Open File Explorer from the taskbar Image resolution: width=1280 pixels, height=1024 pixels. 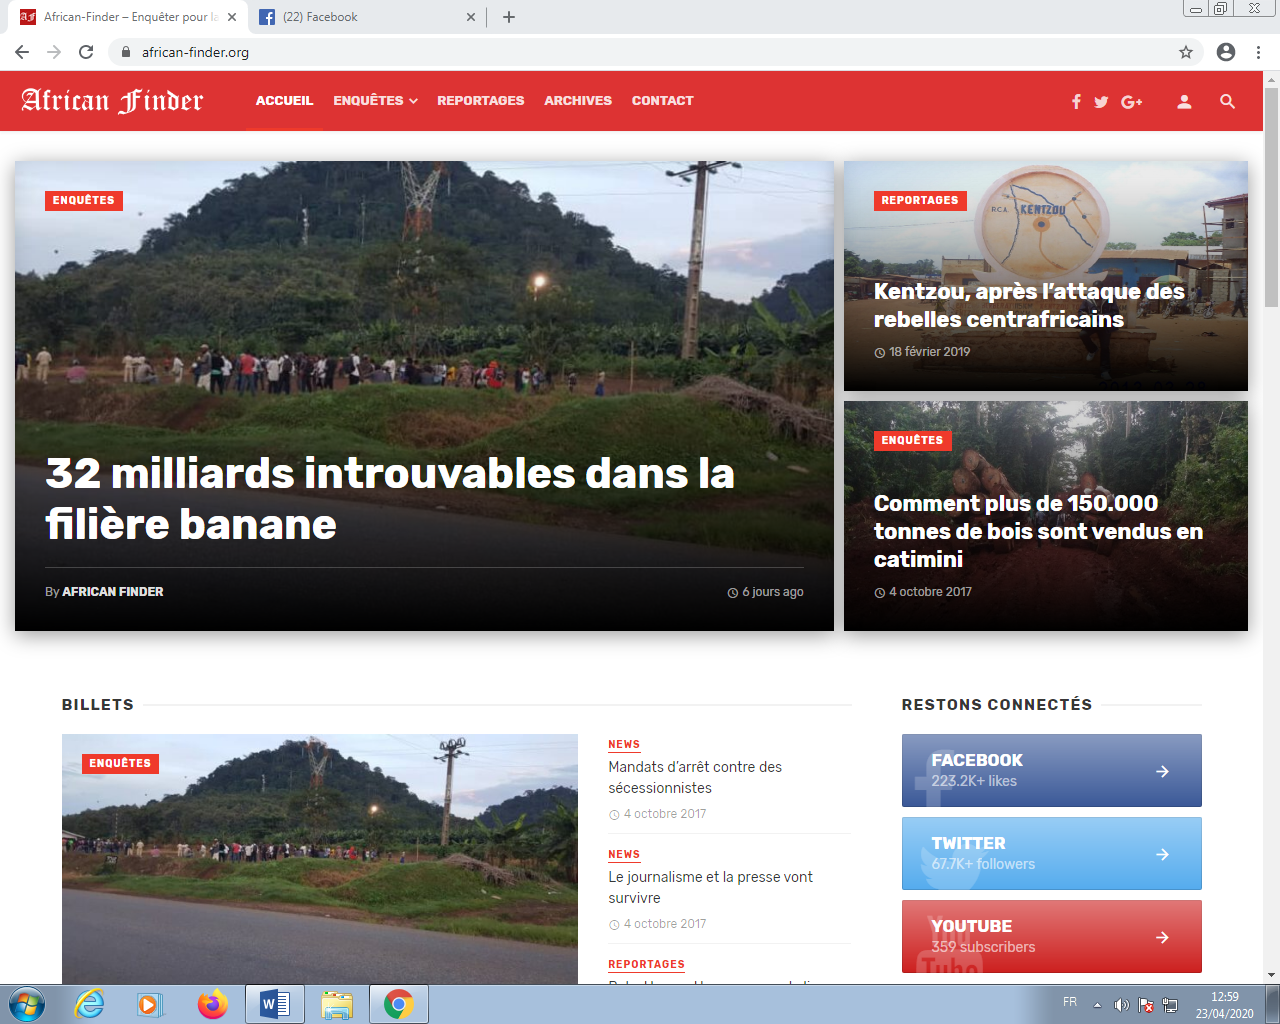(337, 1004)
